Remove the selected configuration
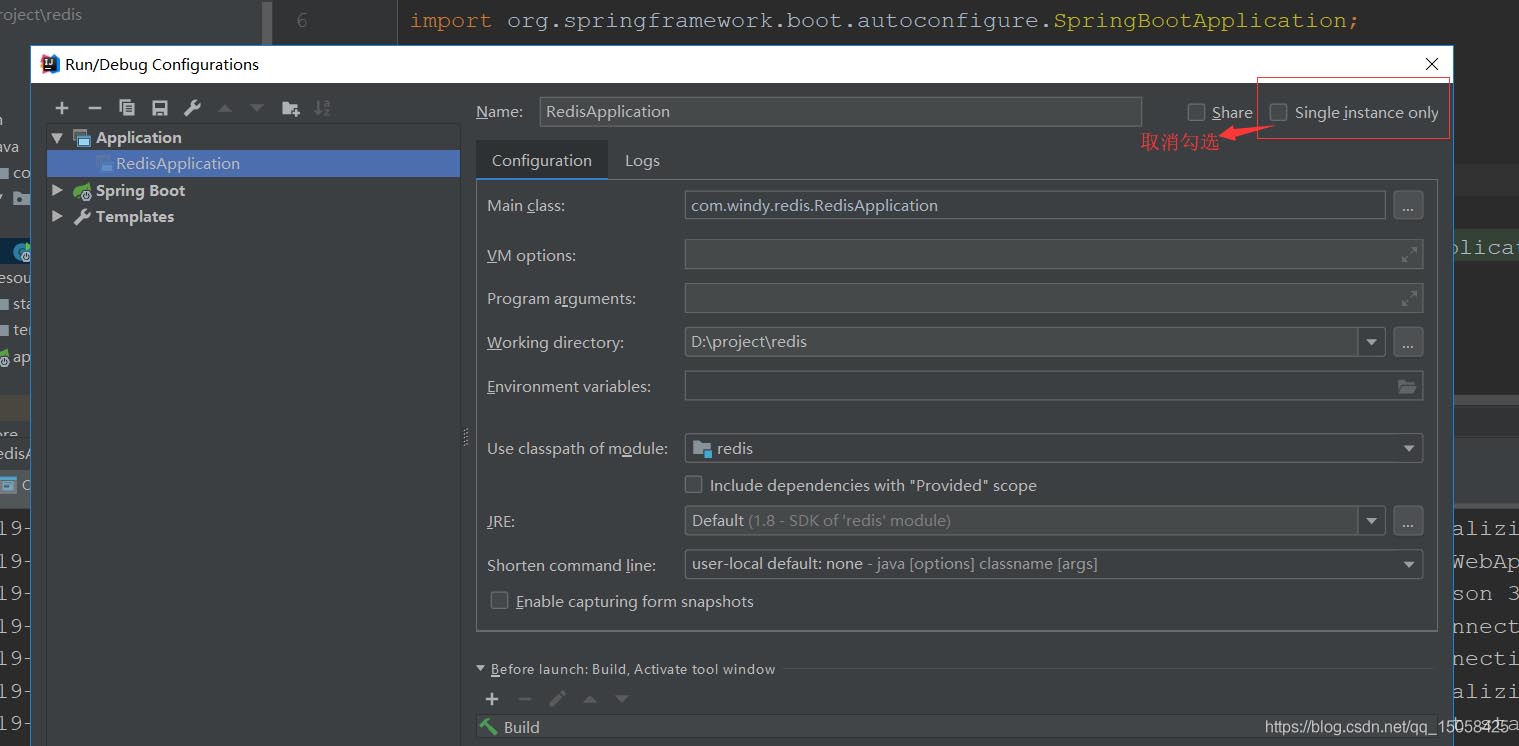Viewport: 1519px width, 746px height. (94, 108)
